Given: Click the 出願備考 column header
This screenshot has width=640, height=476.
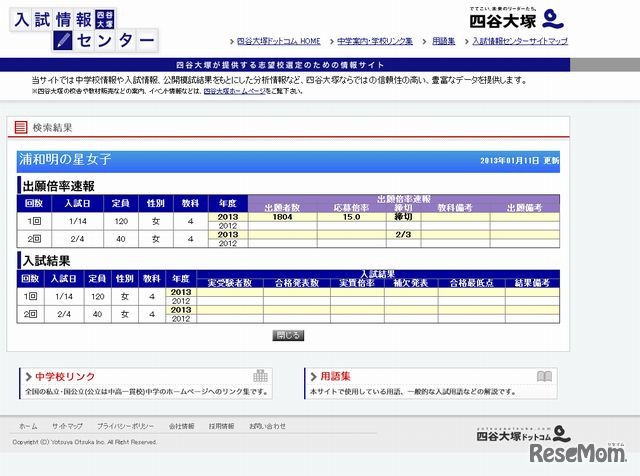Looking at the screenshot, I should pyautogui.click(x=524, y=207).
